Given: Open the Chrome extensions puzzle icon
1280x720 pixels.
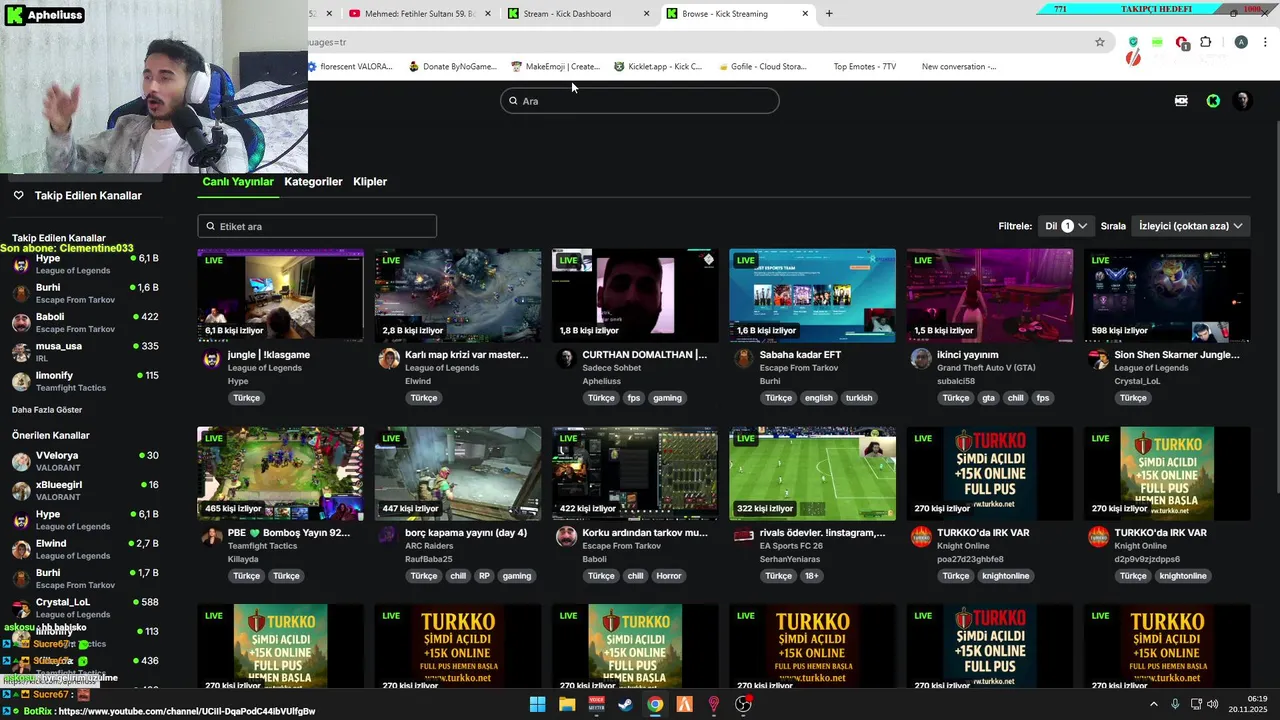Looking at the screenshot, I should pos(1206,42).
